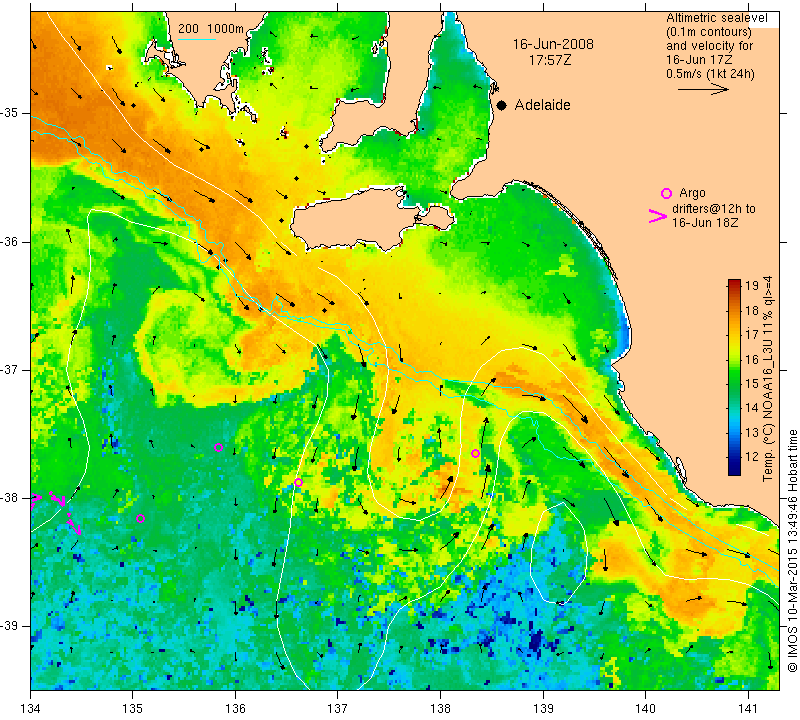Click the magenta drifter arrowhead legend symbol
The image size is (800, 720).
pos(658,216)
